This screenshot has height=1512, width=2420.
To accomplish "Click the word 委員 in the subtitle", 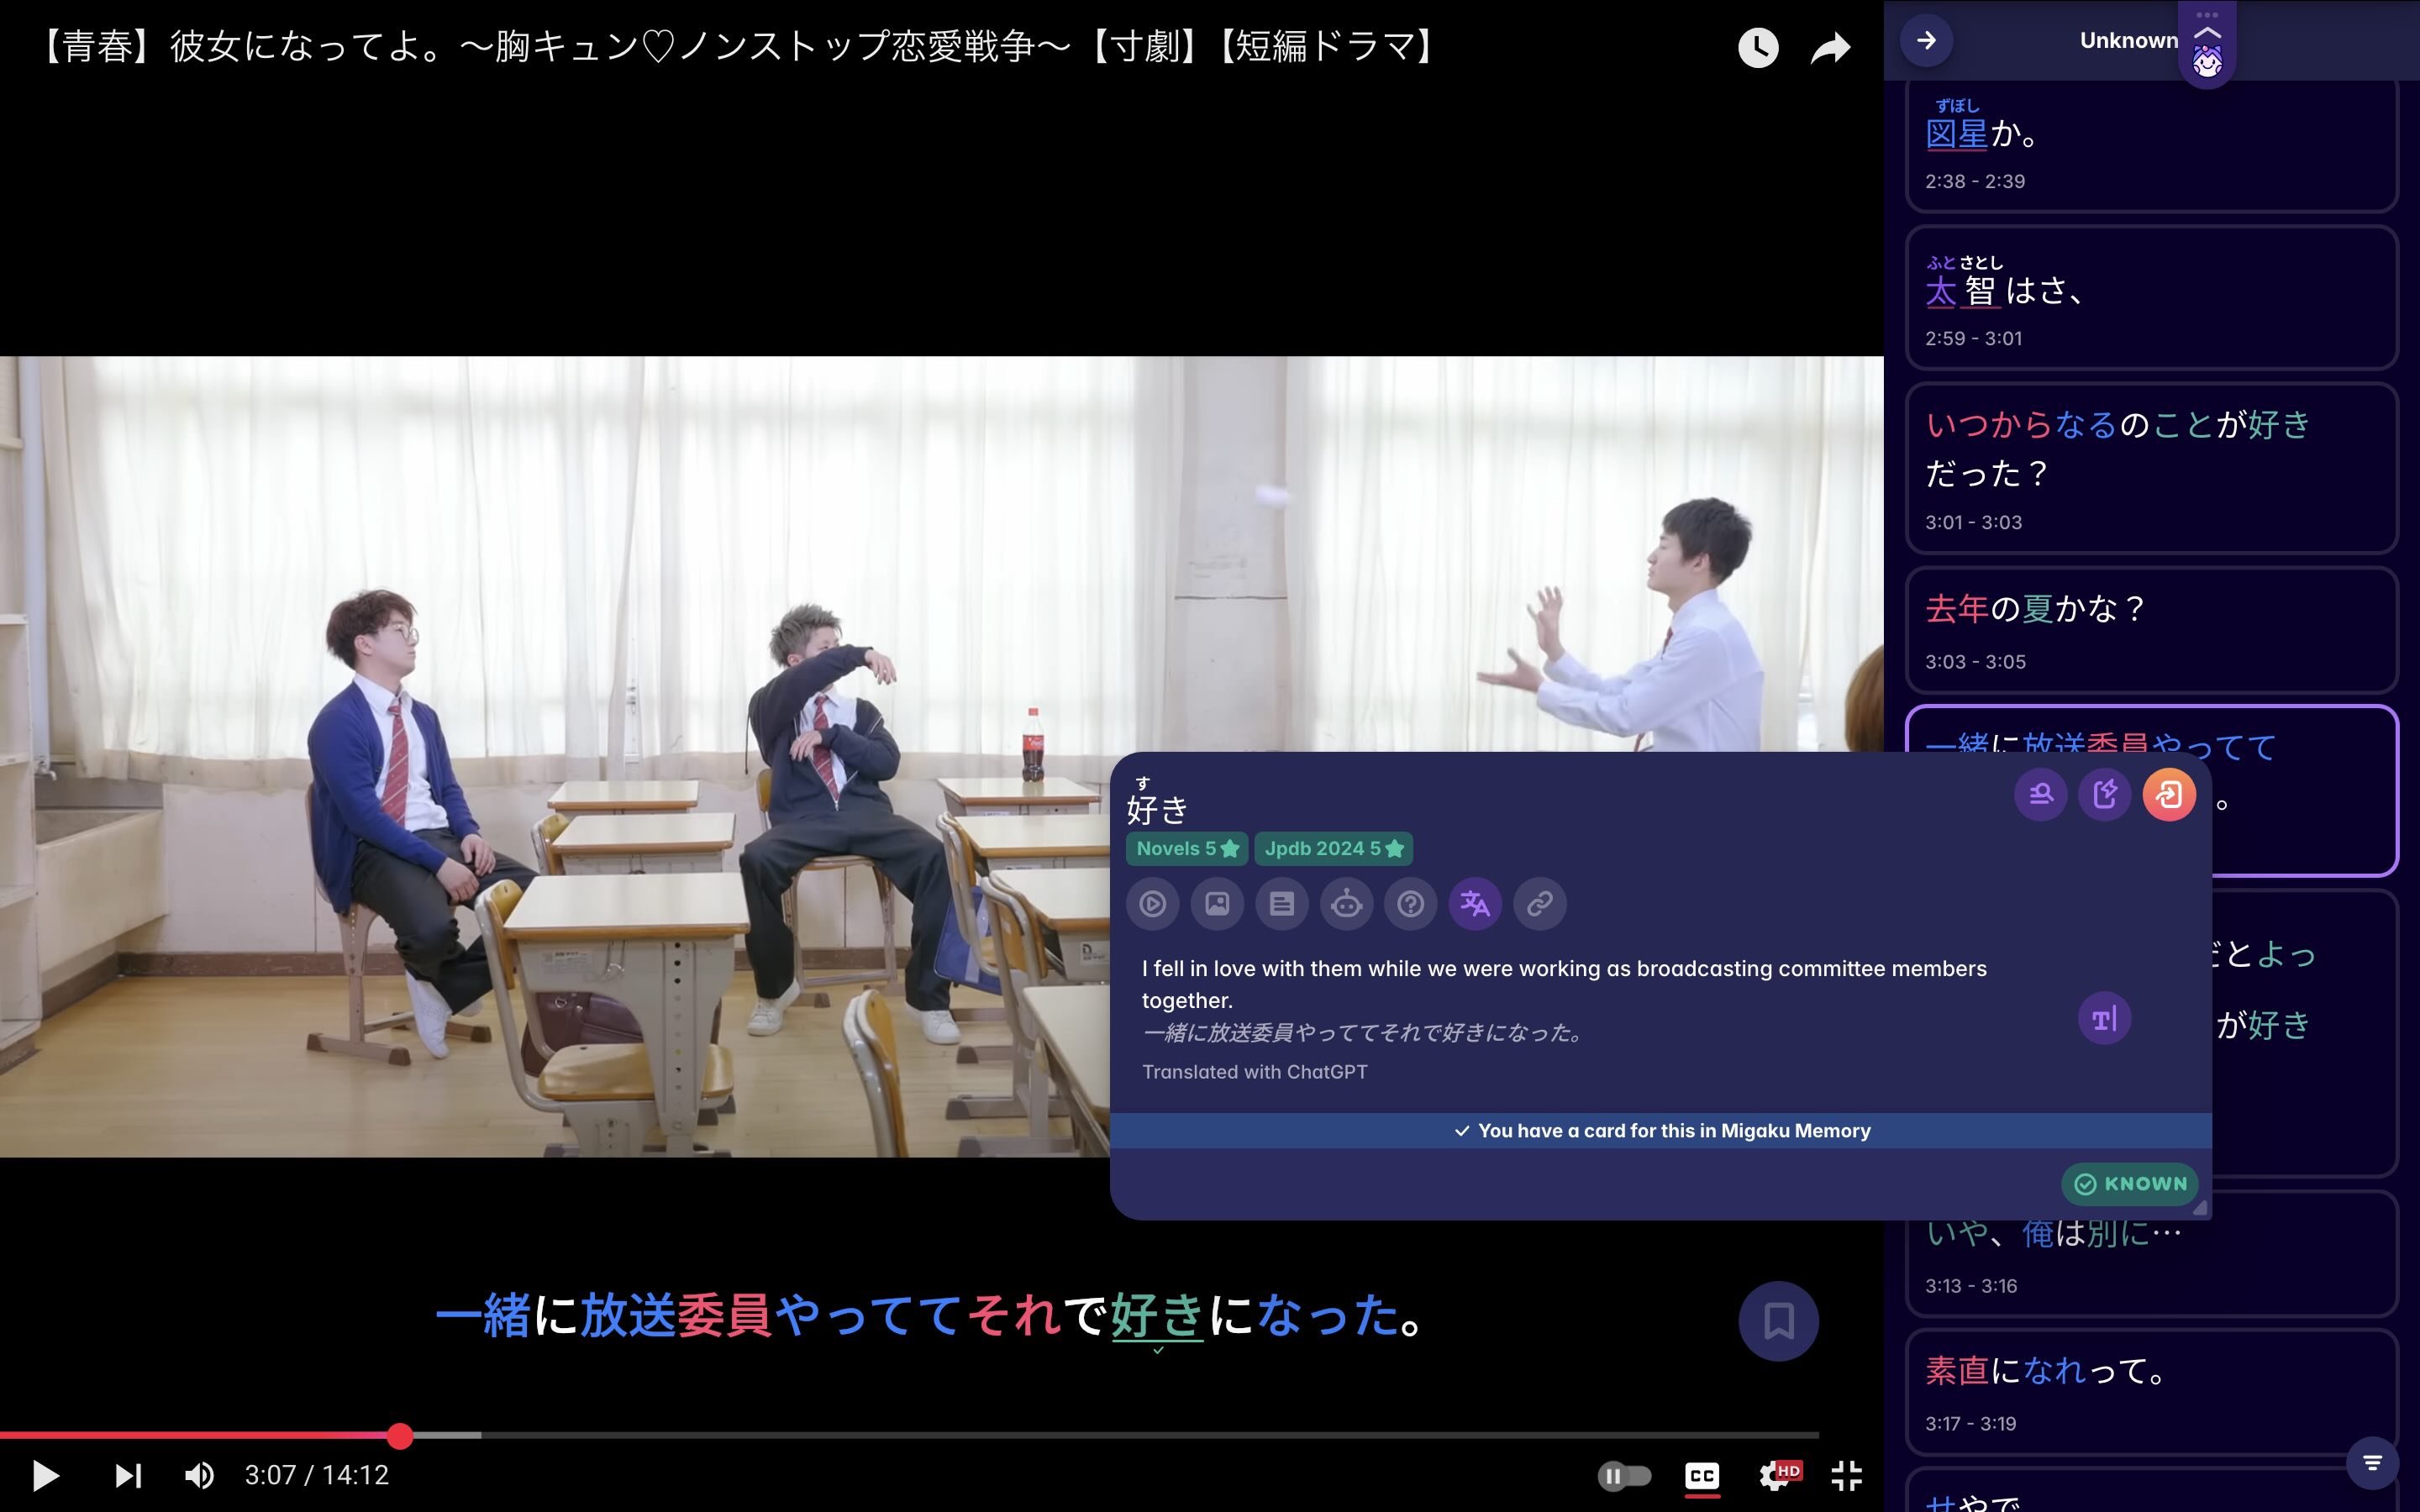I will coord(725,1315).
